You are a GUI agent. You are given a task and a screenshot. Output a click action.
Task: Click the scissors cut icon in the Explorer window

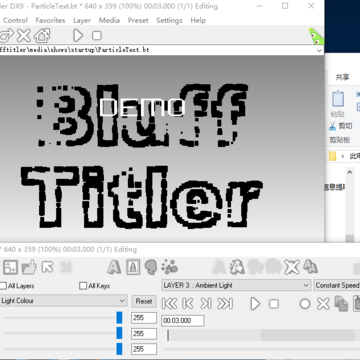[x=332, y=126]
